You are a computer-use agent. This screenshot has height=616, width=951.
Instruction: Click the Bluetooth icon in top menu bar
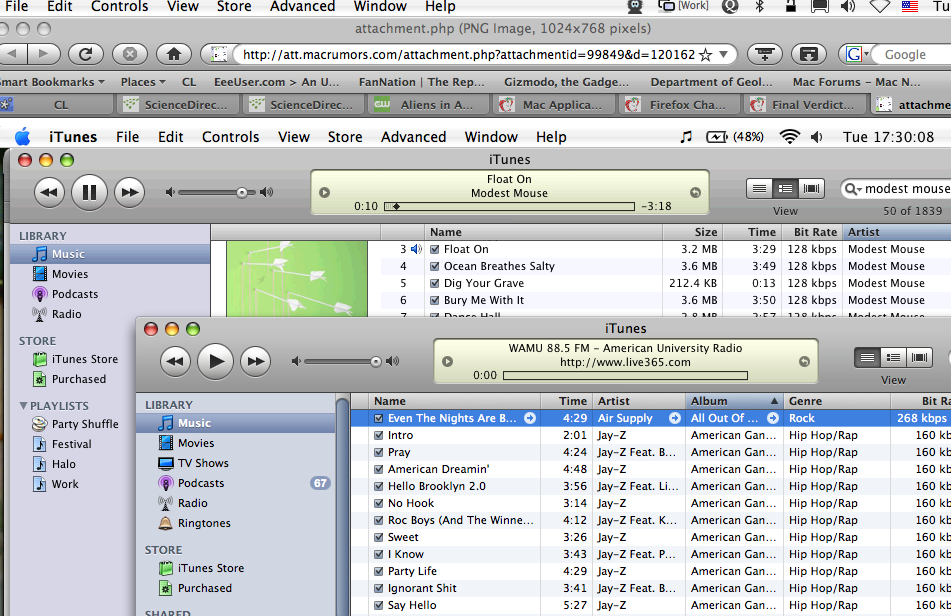tap(759, 7)
